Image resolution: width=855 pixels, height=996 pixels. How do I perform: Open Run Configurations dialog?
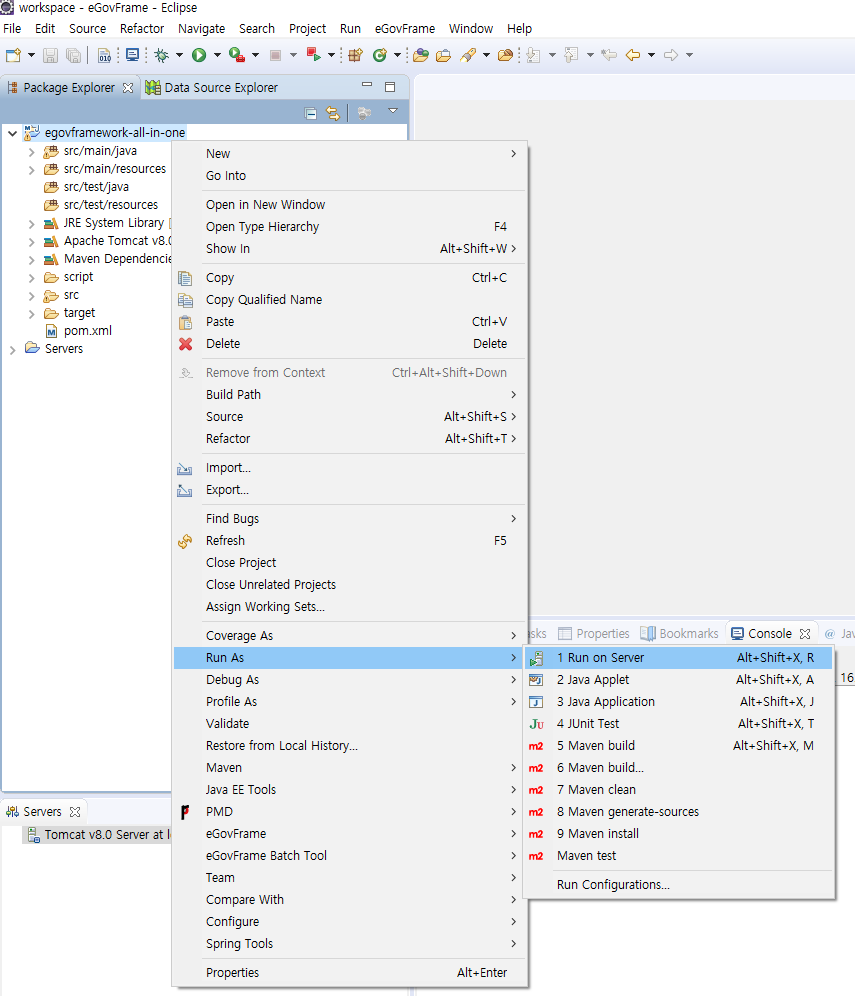[x=613, y=885]
